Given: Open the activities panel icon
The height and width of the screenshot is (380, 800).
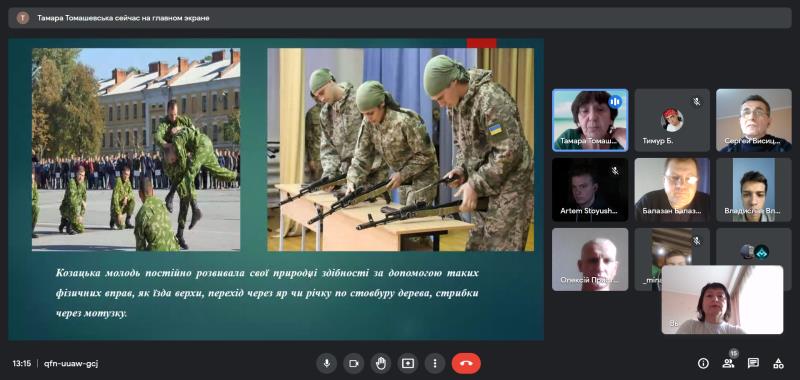Looking at the screenshot, I should coord(778,363).
